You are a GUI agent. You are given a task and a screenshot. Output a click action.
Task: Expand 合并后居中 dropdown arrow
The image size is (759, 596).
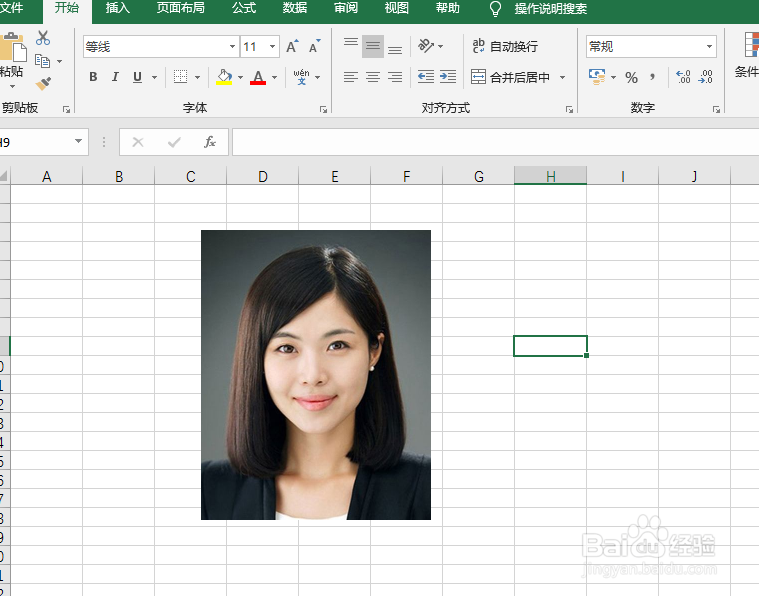[x=562, y=77]
